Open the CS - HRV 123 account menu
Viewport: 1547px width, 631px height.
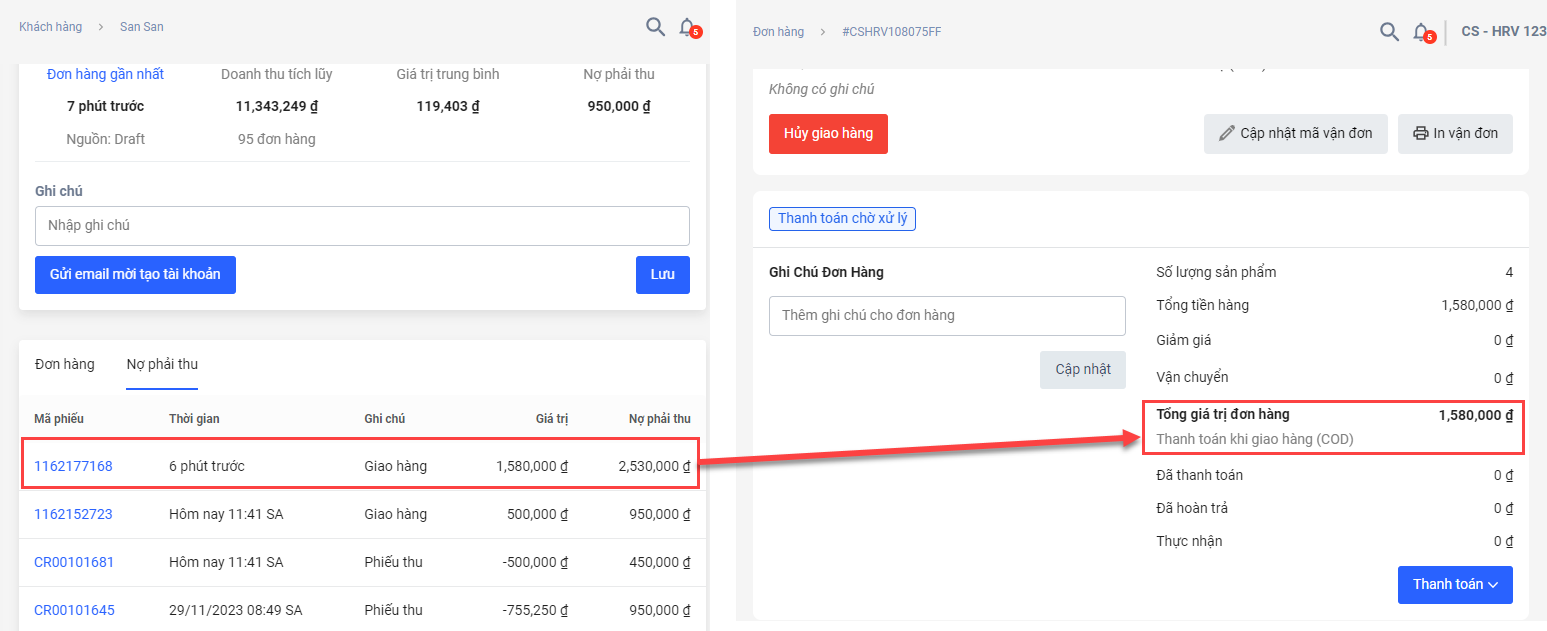click(1503, 32)
